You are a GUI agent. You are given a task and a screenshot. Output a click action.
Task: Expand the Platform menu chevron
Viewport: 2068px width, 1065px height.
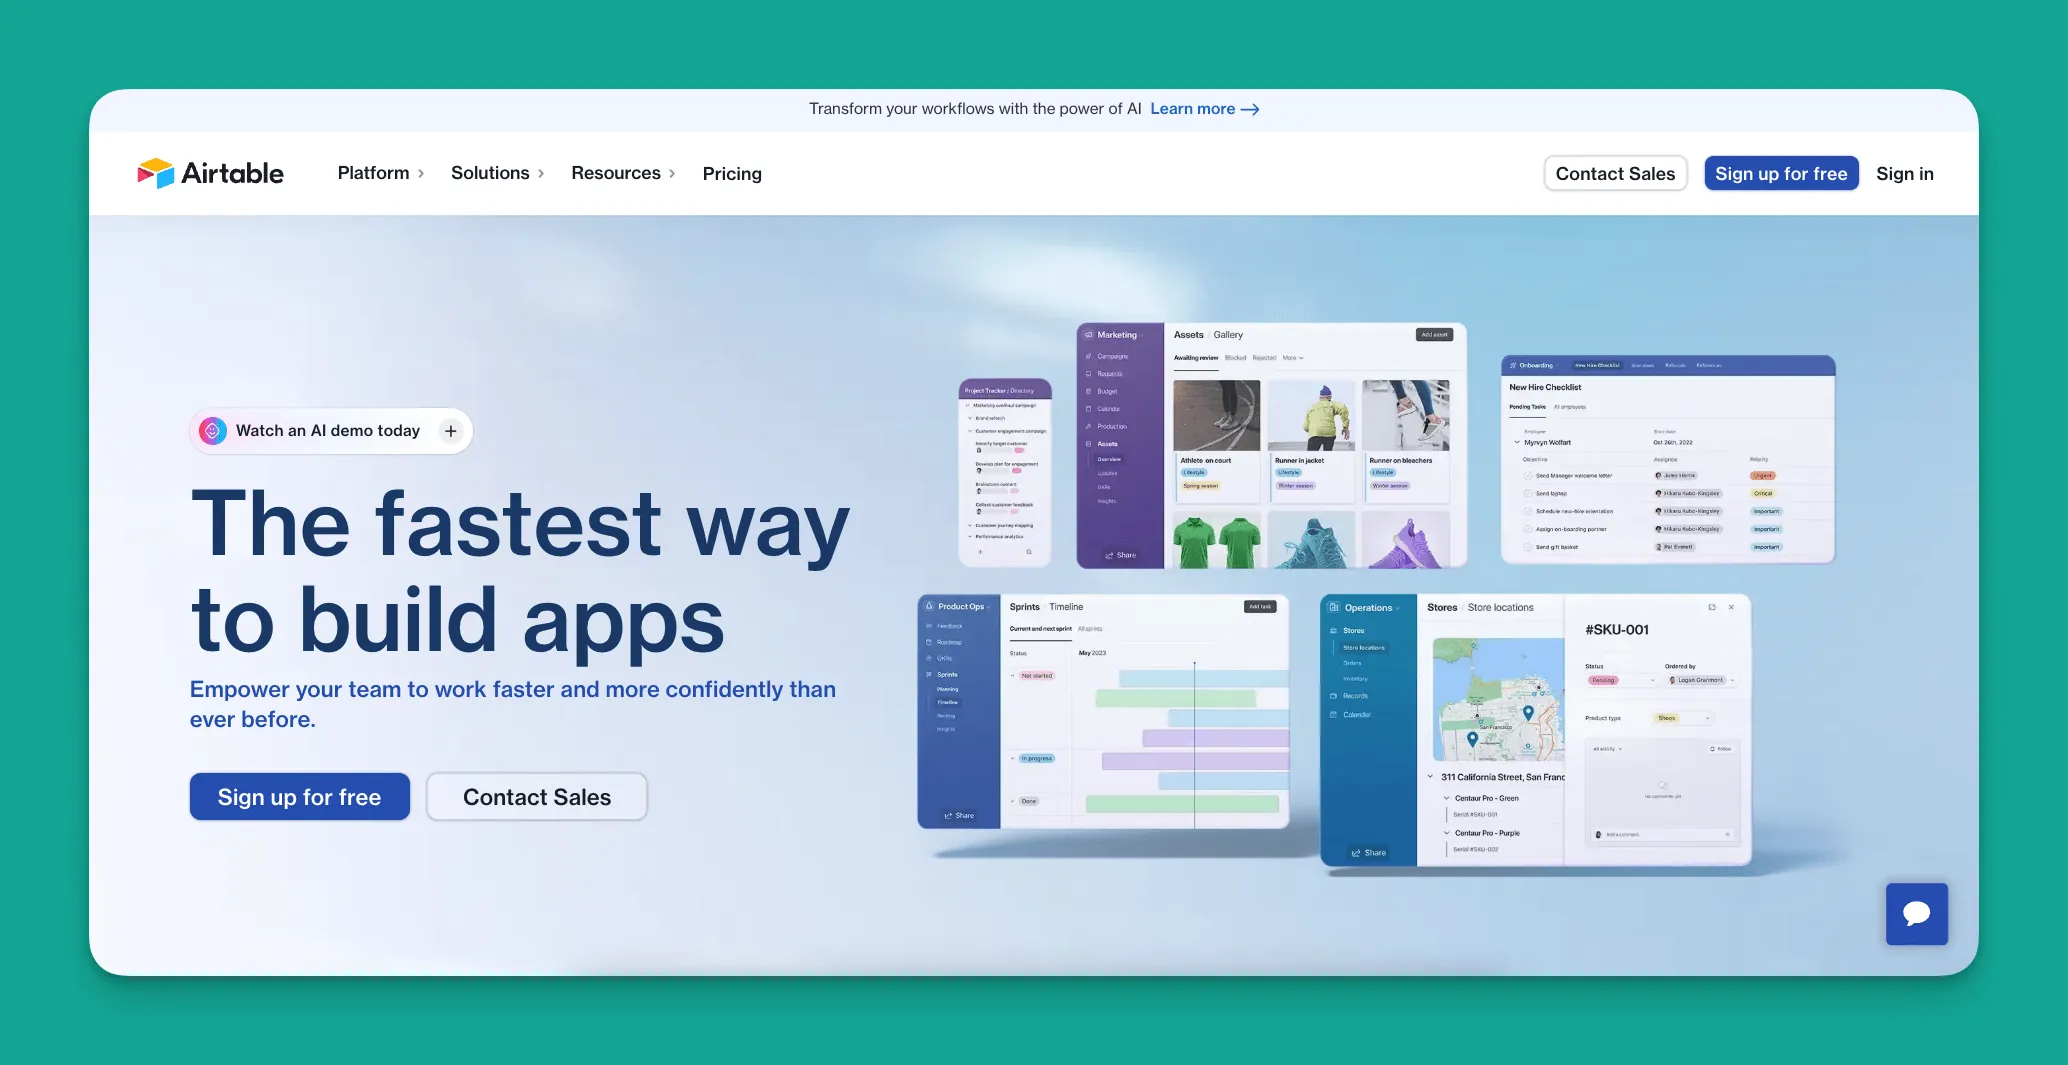click(x=421, y=174)
